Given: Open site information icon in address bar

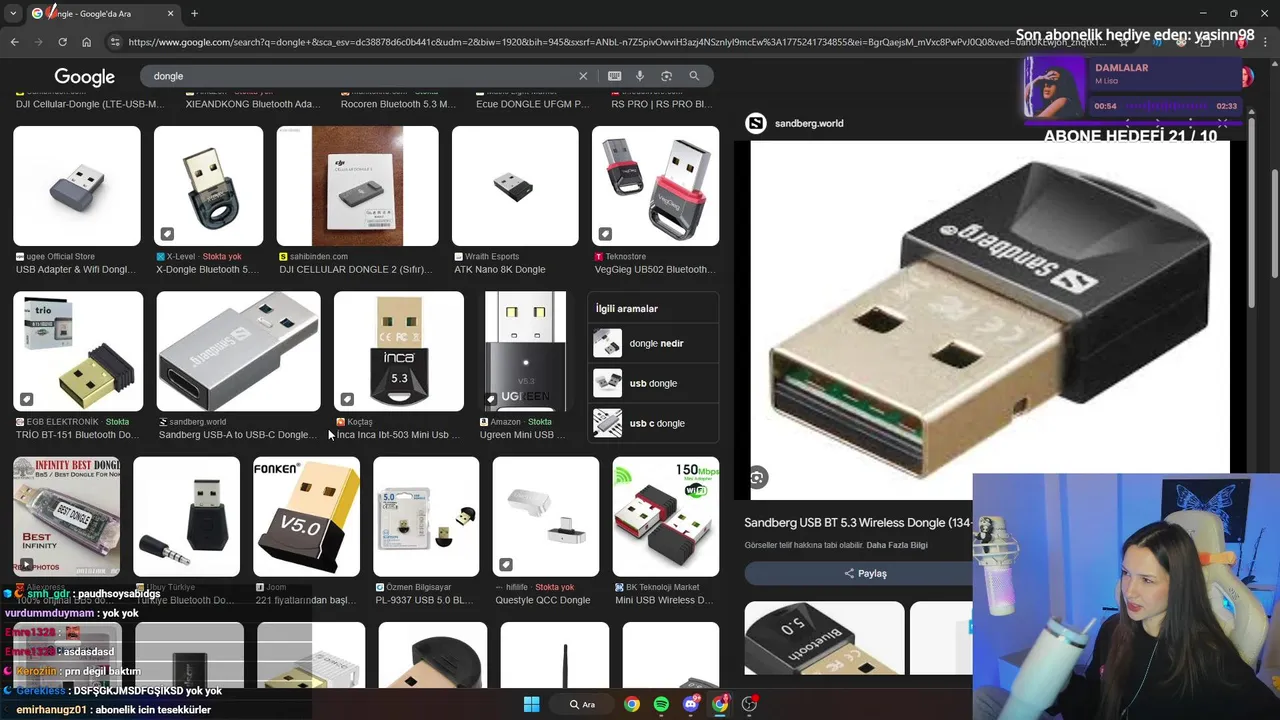Looking at the screenshot, I should pyautogui.click(x=115, y=42).
